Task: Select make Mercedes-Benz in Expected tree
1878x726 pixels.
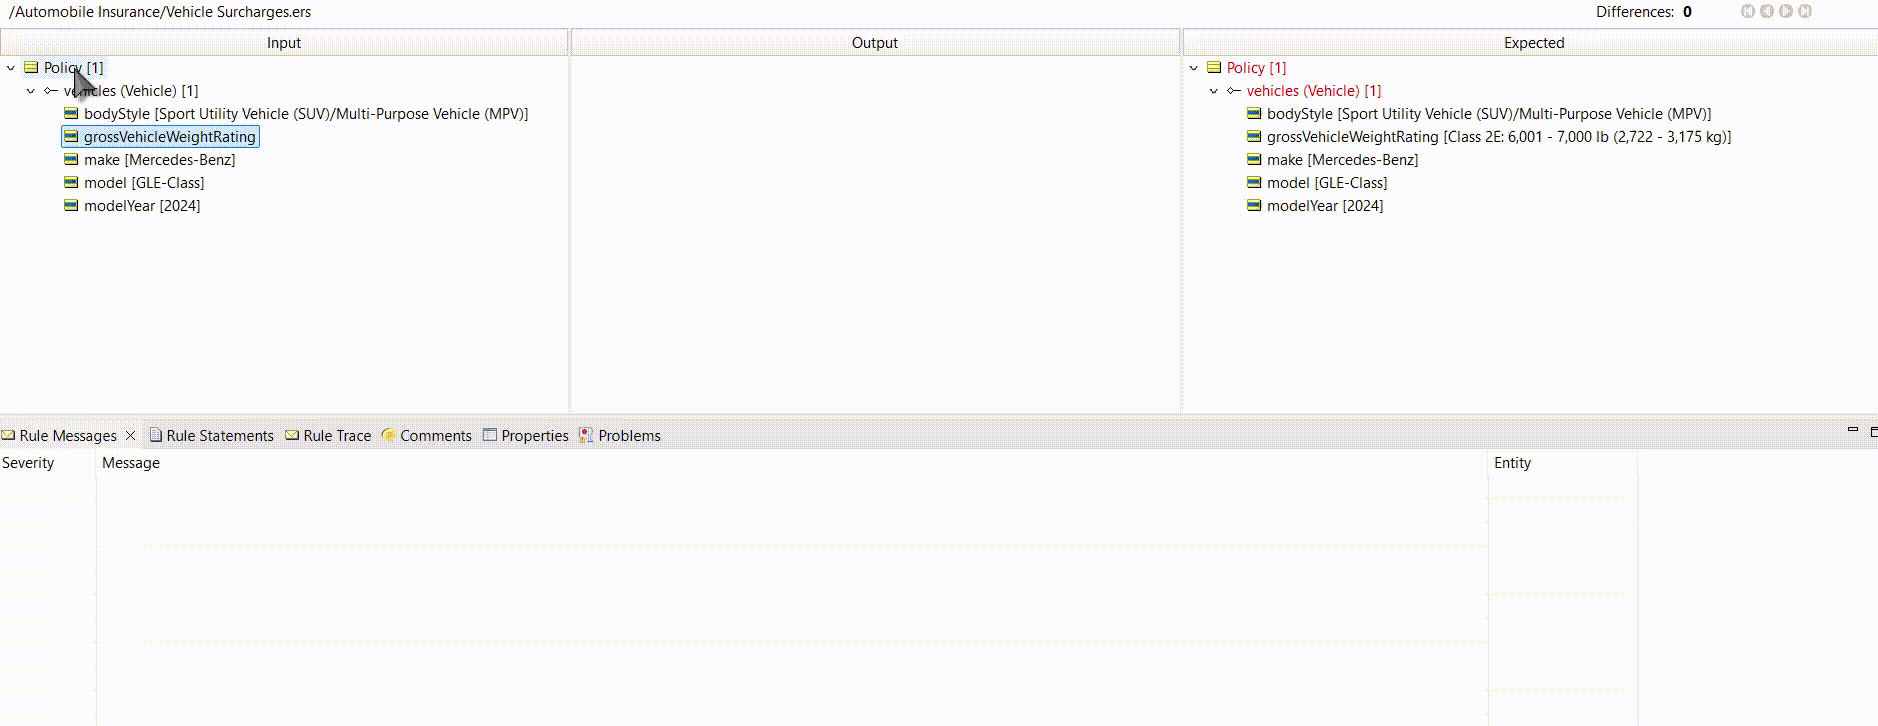Action: (x=1341, y=160)
